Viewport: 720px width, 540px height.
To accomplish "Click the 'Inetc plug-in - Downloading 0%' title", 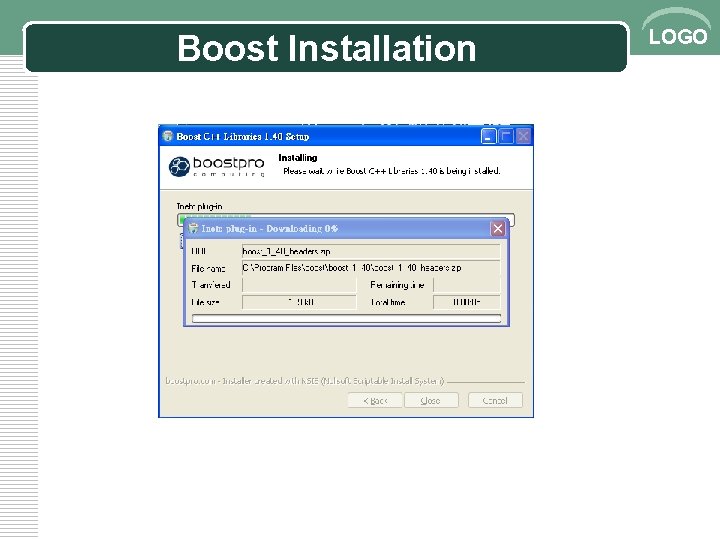I will point(270,229).
